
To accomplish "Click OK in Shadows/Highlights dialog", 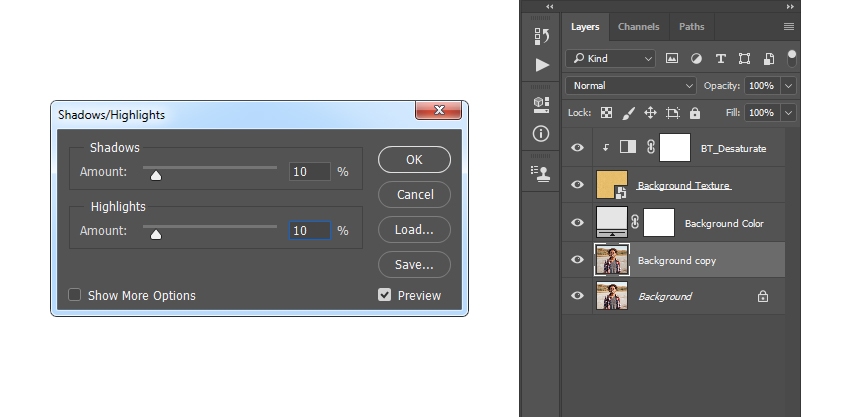I will (x=414, y=159).
